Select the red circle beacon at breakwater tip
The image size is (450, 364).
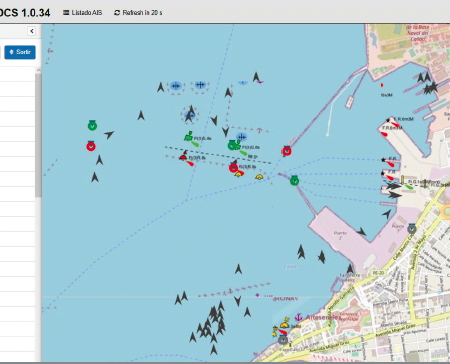(x=287, y=151)
